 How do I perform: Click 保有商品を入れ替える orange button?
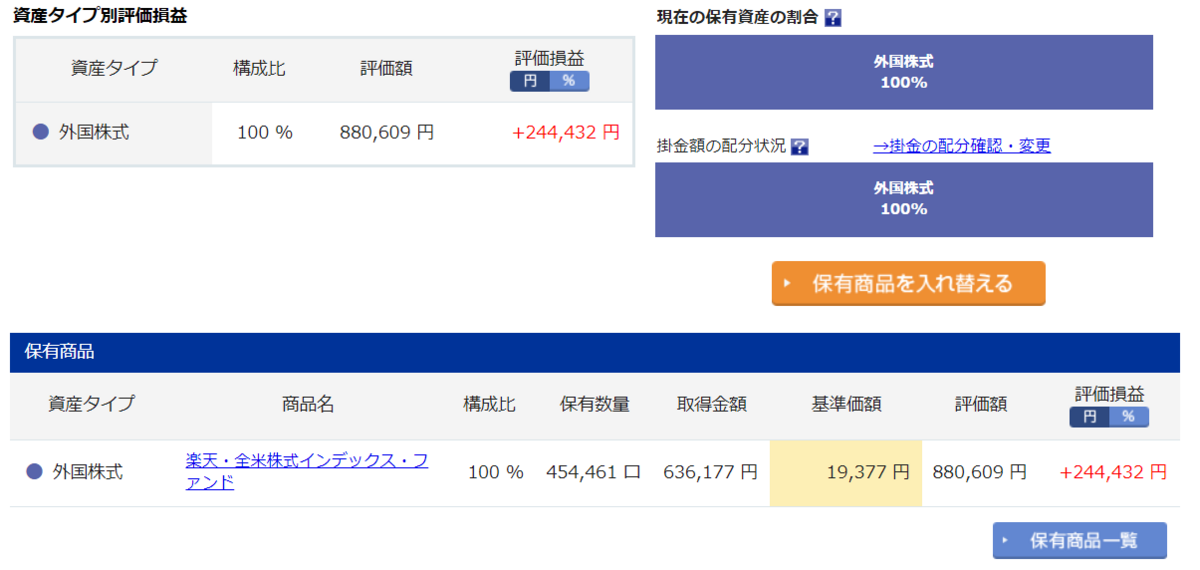908,283
